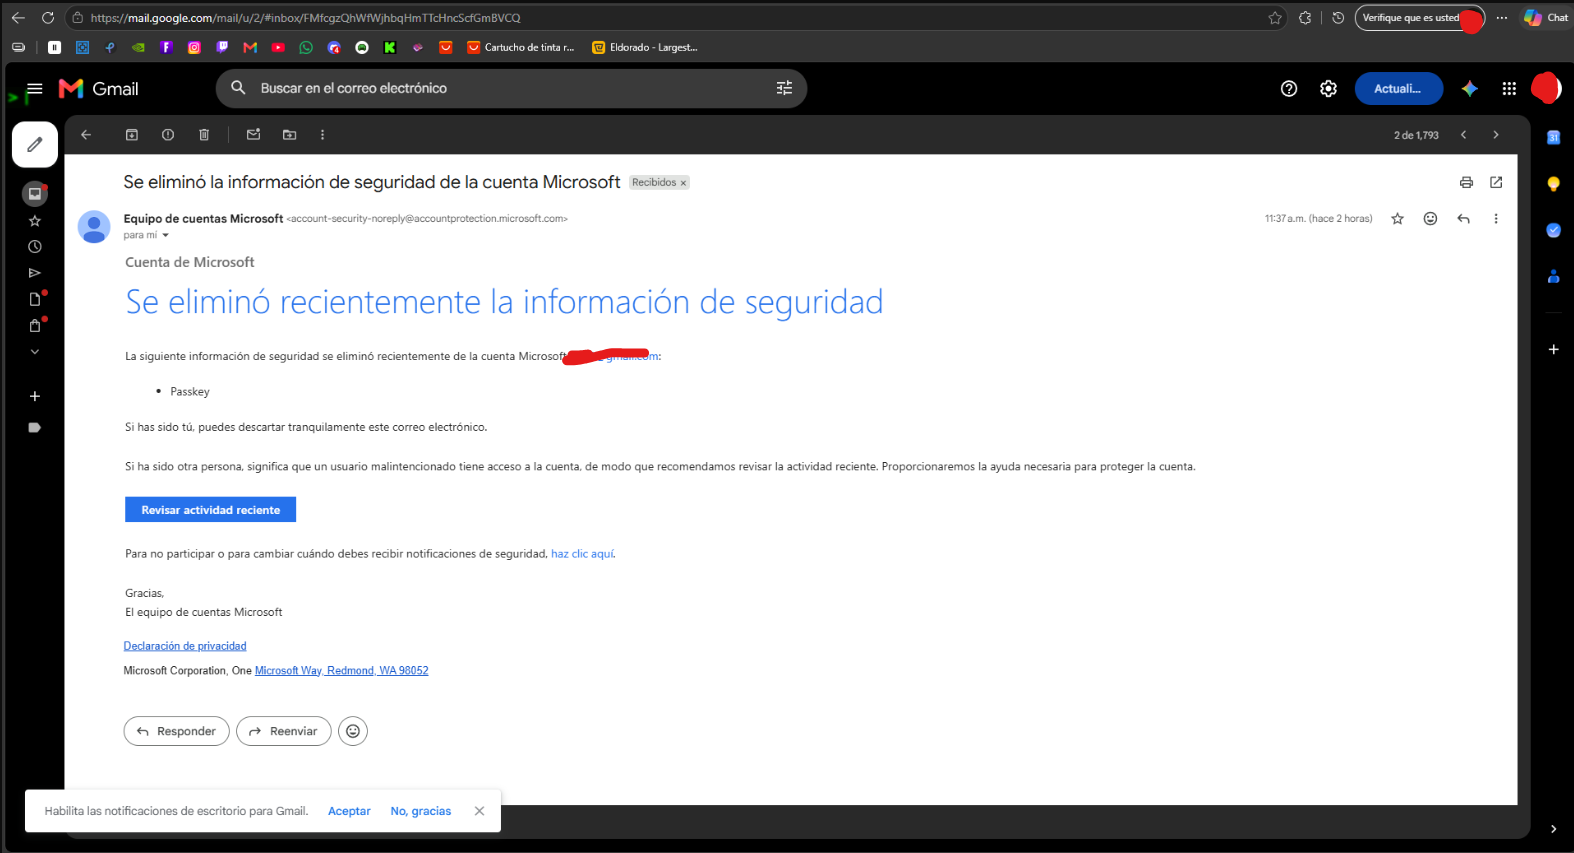Show search options in the search bar
The image size is (1574, 853).
(784, 88)
